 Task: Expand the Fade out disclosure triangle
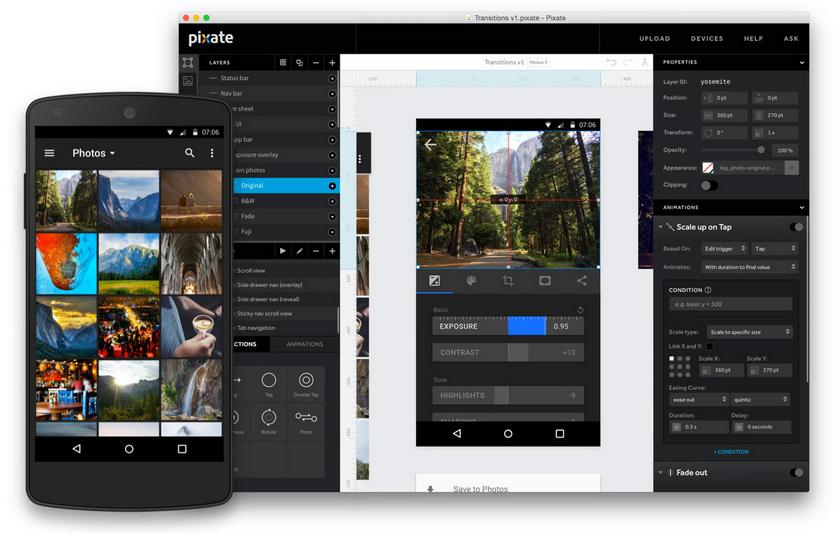pyautogui.click(x=661, y=473)
